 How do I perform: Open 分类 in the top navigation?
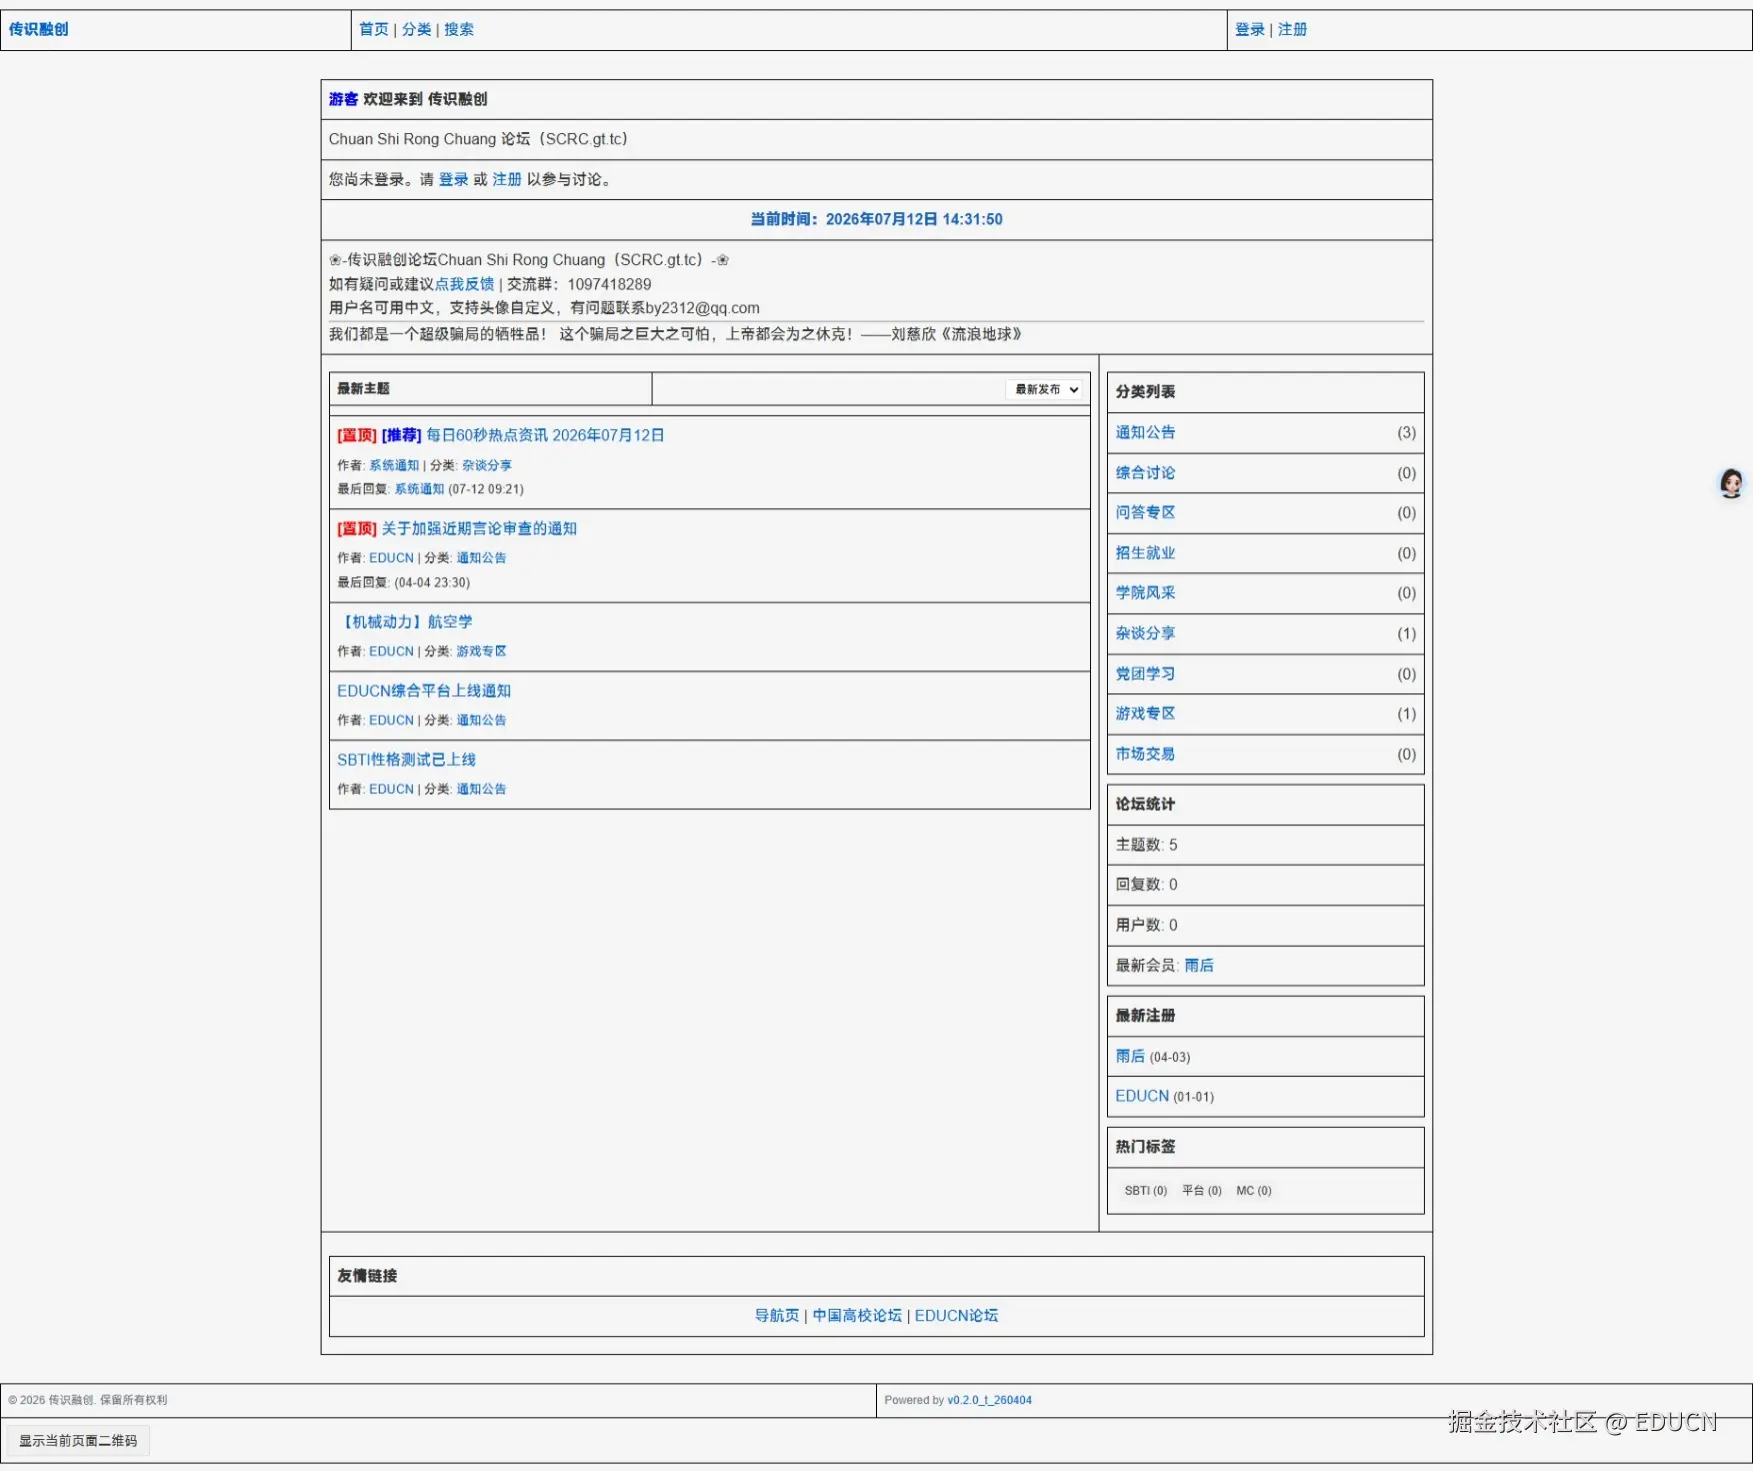tap(416, 30)
